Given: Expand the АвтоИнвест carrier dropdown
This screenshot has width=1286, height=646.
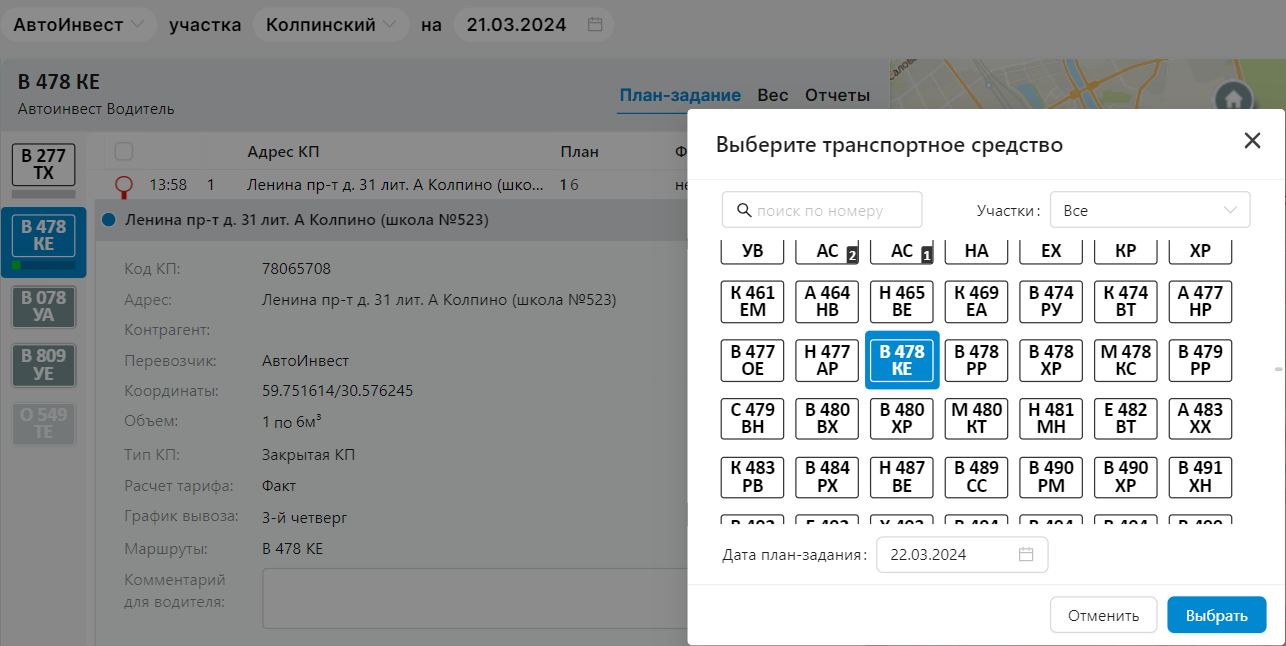Looking at the screenshot, I should (x=78, y=25).
